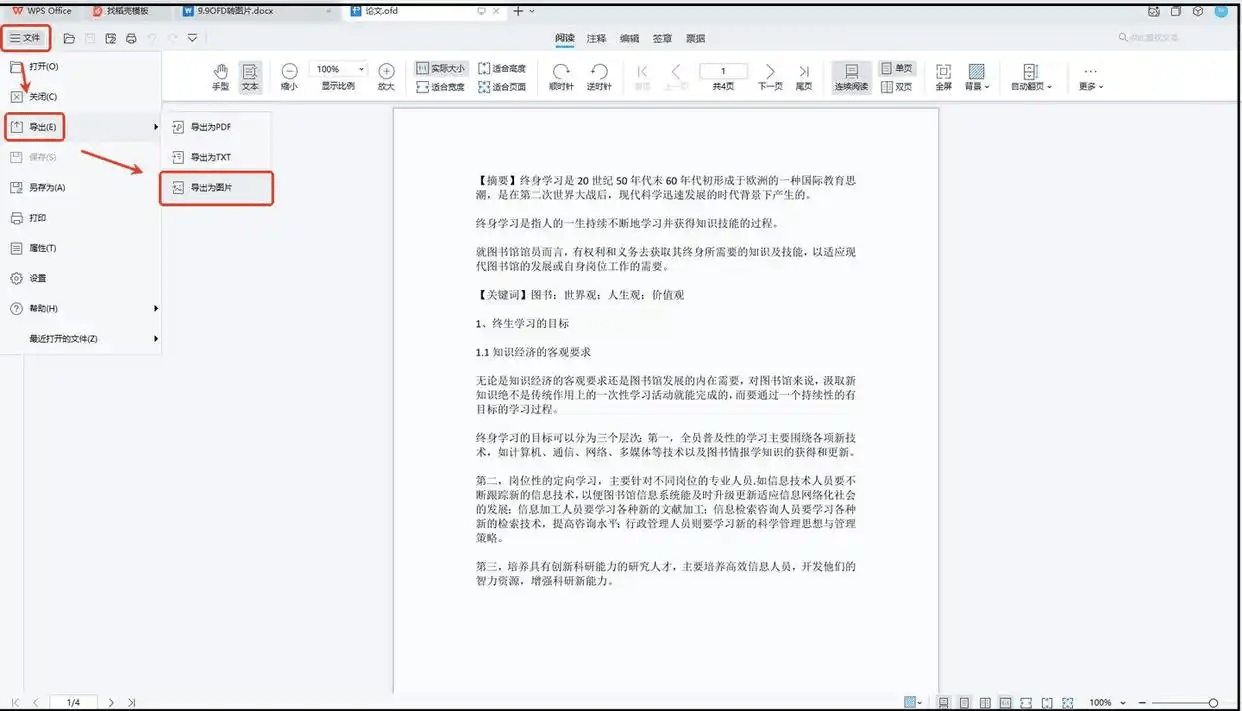
Task: Select the hand tool (手型)
Action: (221, 77)
